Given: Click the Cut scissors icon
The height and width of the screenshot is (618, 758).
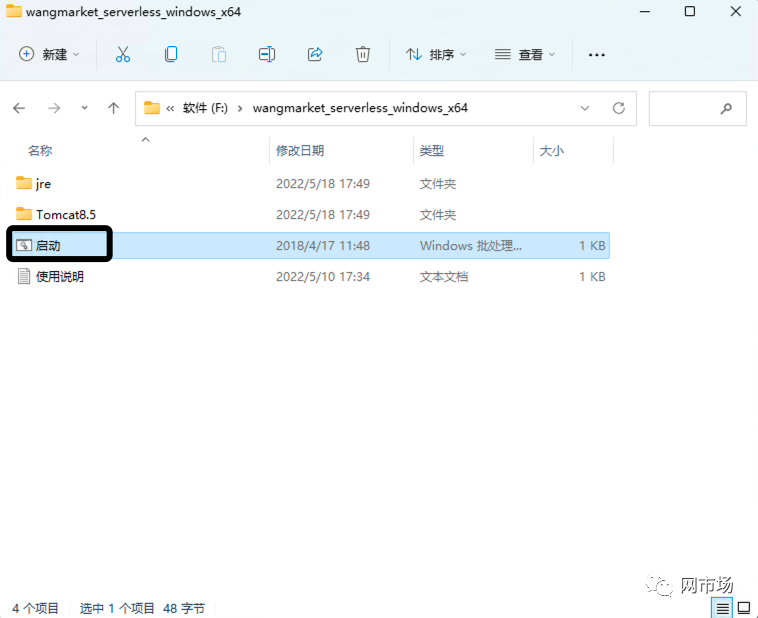Looking at the screenshot, I should pos(123,54).
